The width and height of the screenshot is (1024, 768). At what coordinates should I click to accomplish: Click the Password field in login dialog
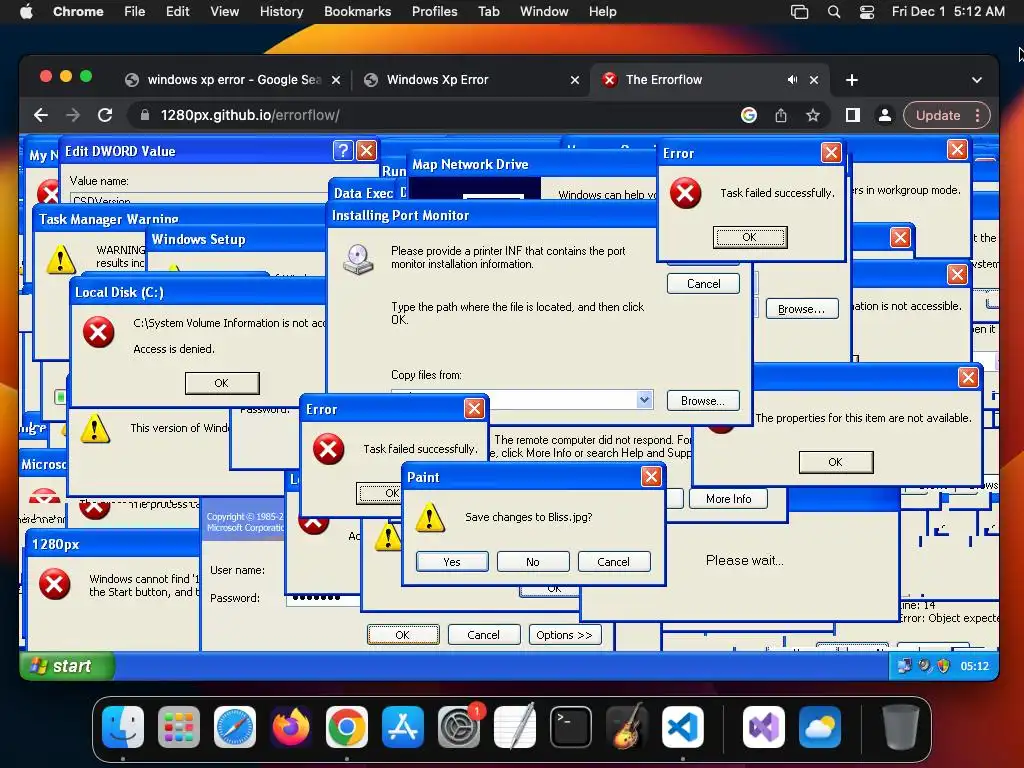pos(323,598)
